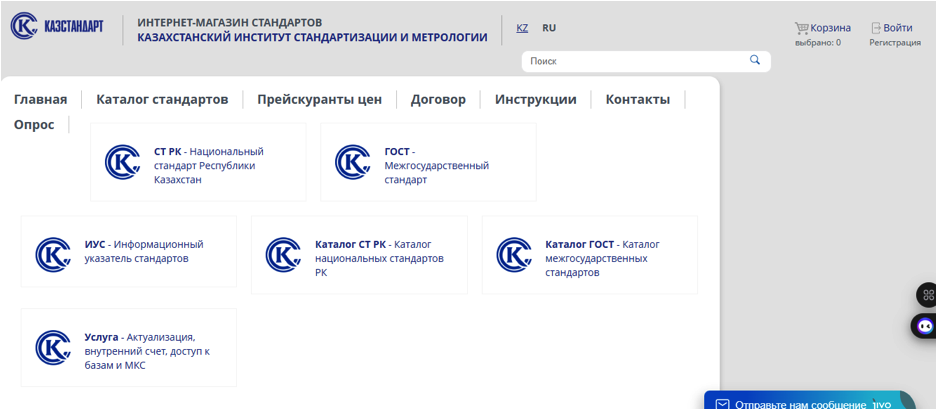Click the ИУС card logo

[53, 255]
